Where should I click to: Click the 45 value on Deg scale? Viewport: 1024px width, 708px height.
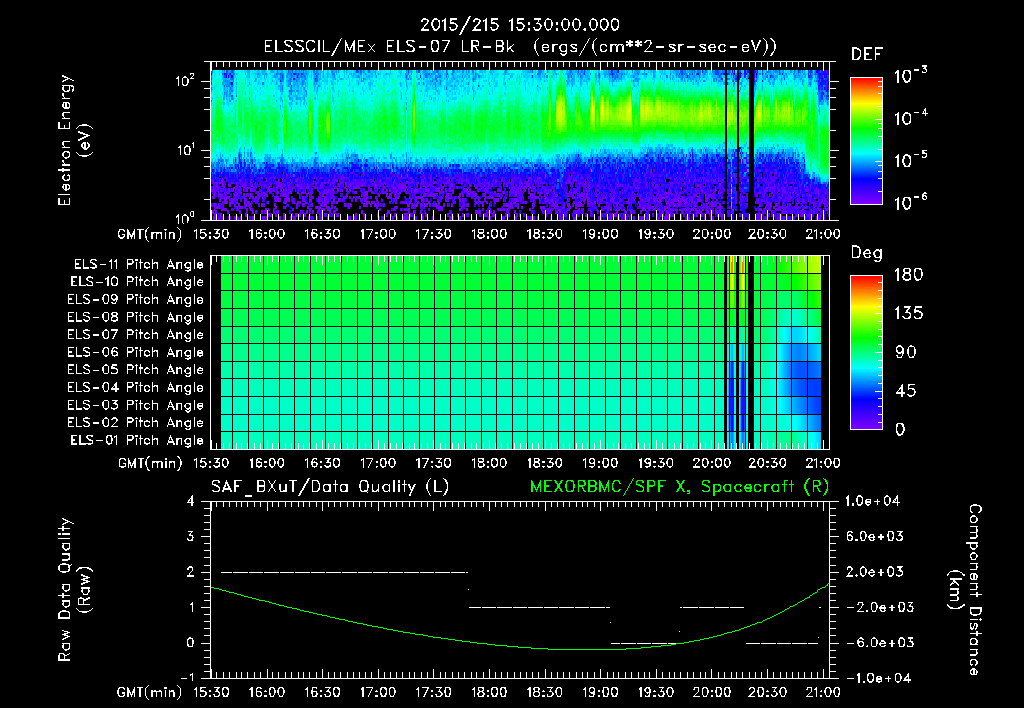(x=908, y=391)
